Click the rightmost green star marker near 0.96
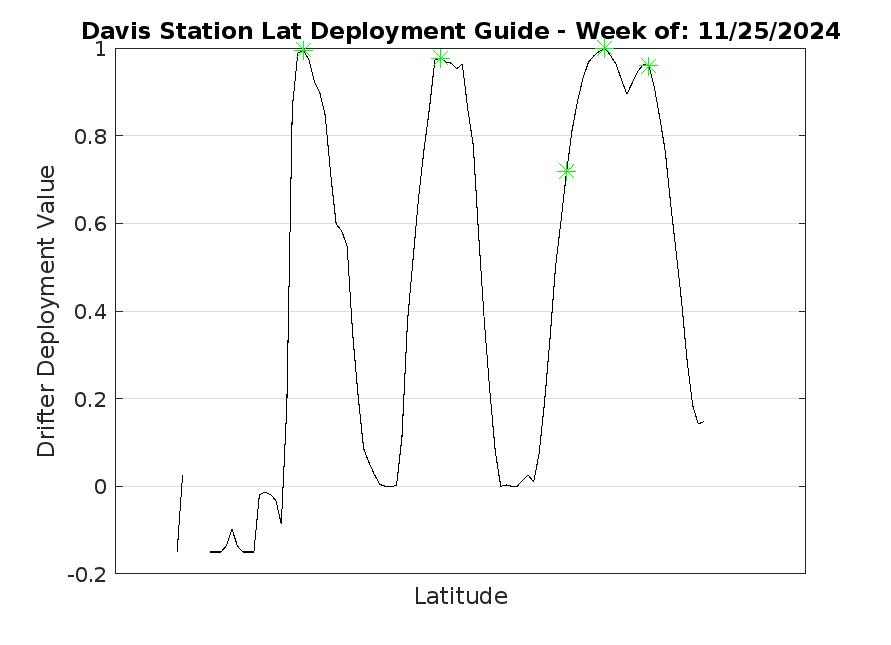 (648, 66)
